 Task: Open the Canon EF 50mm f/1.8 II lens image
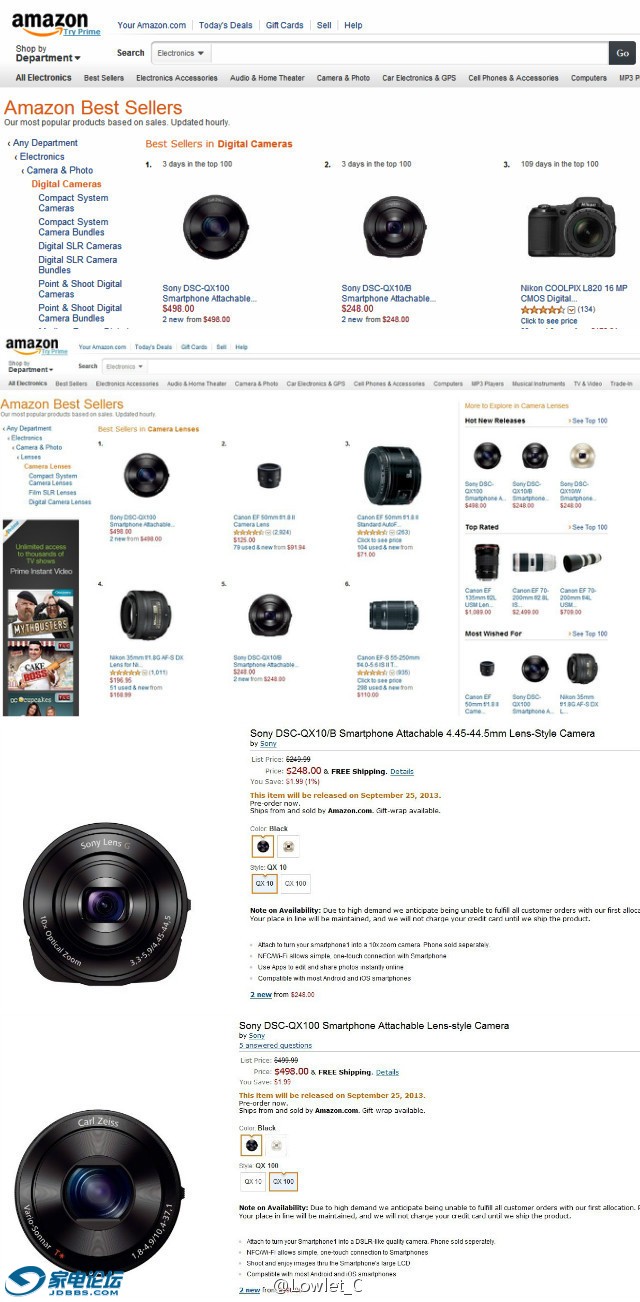(268, 474)
